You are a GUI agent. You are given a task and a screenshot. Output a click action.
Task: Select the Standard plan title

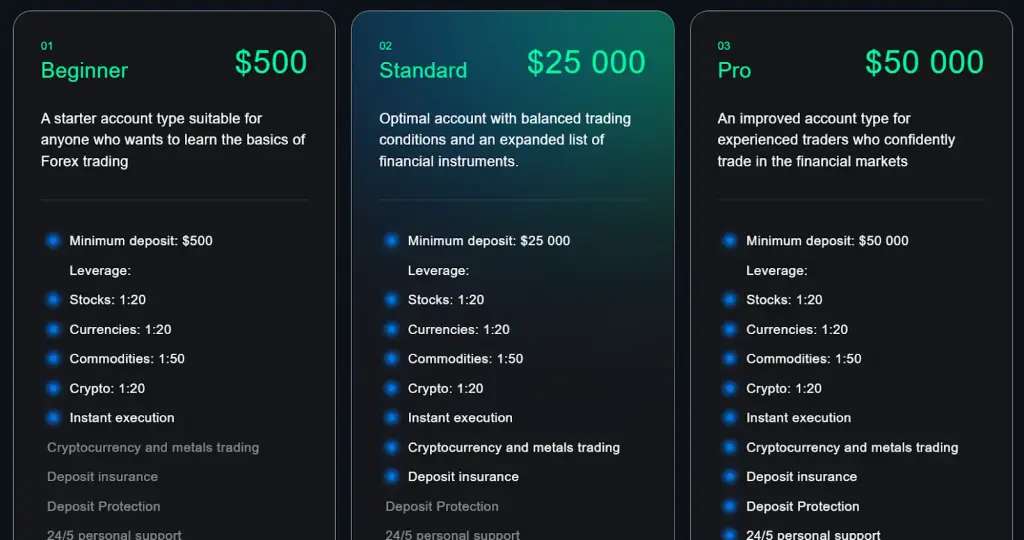click(423, 71)
